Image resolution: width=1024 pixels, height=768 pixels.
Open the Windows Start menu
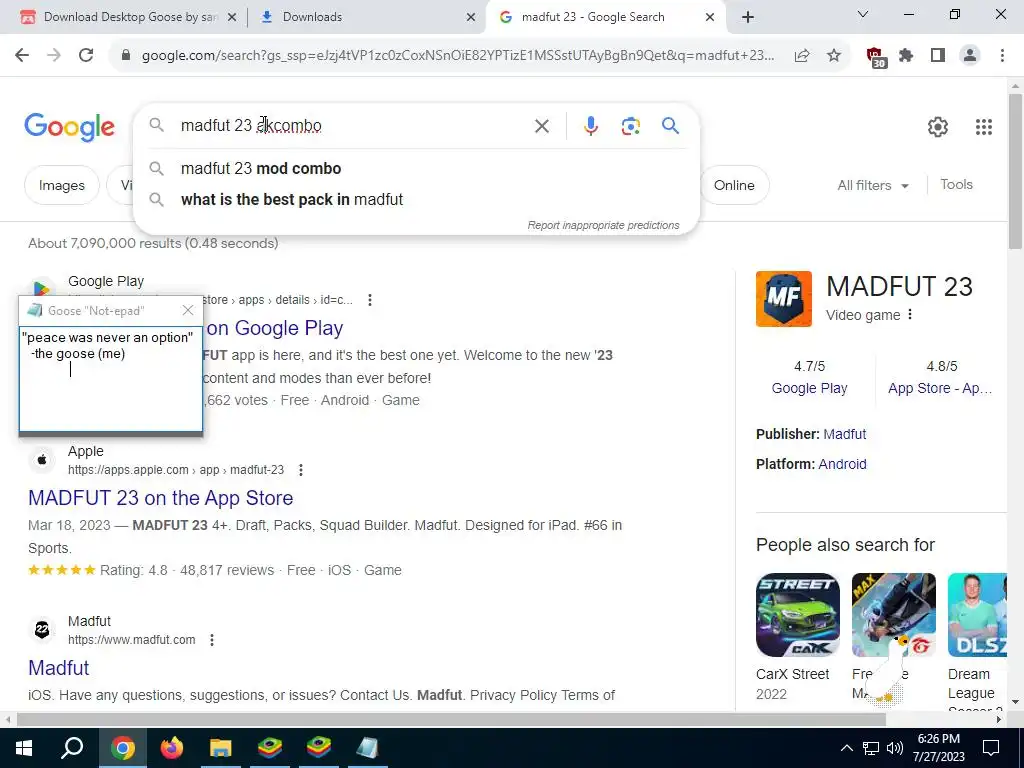24,748
